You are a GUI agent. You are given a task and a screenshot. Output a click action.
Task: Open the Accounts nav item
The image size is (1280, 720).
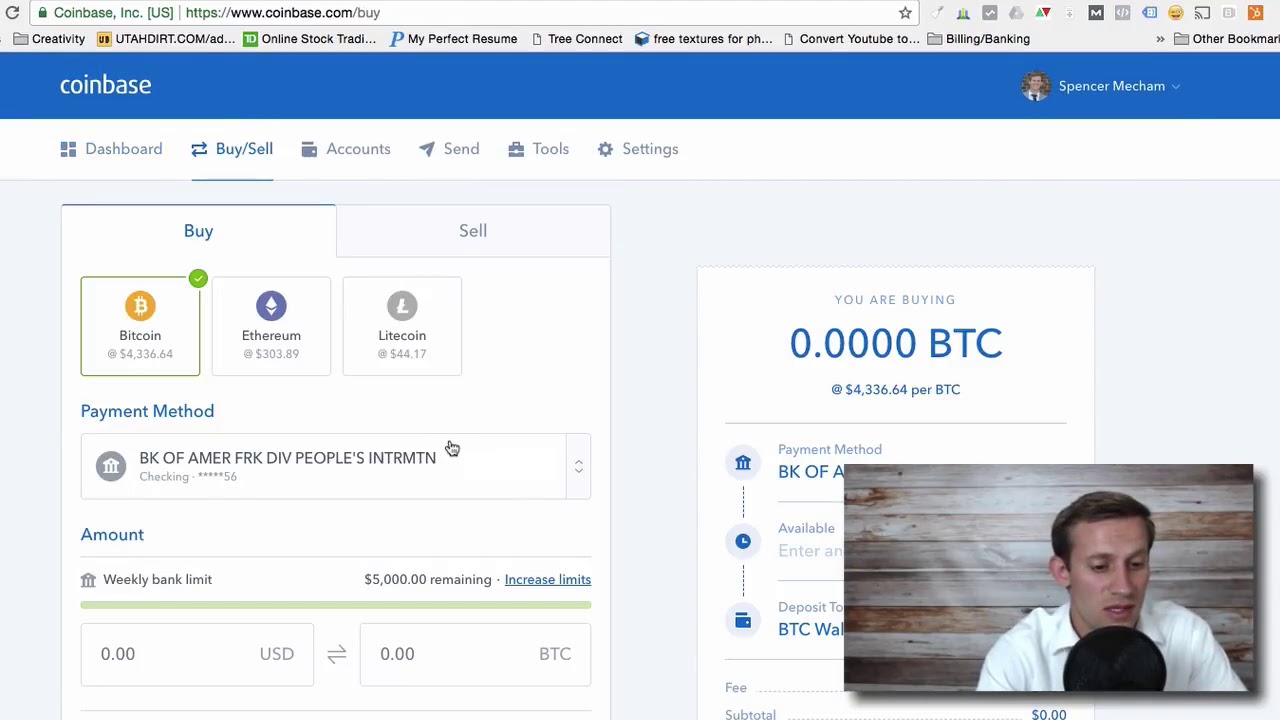coord(346,149)
